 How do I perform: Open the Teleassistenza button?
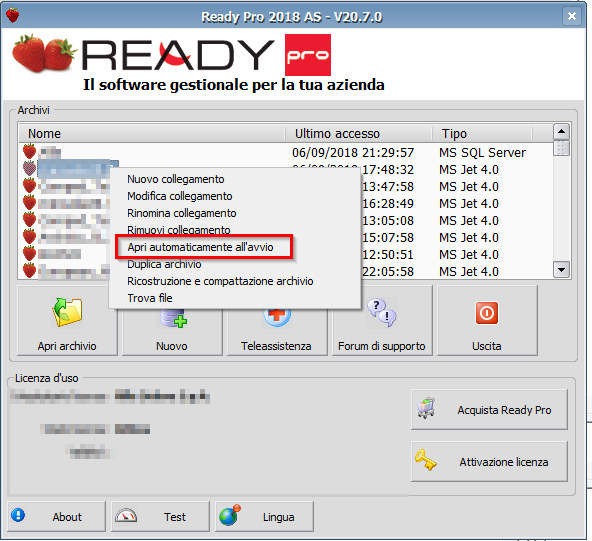pos(277,332)
